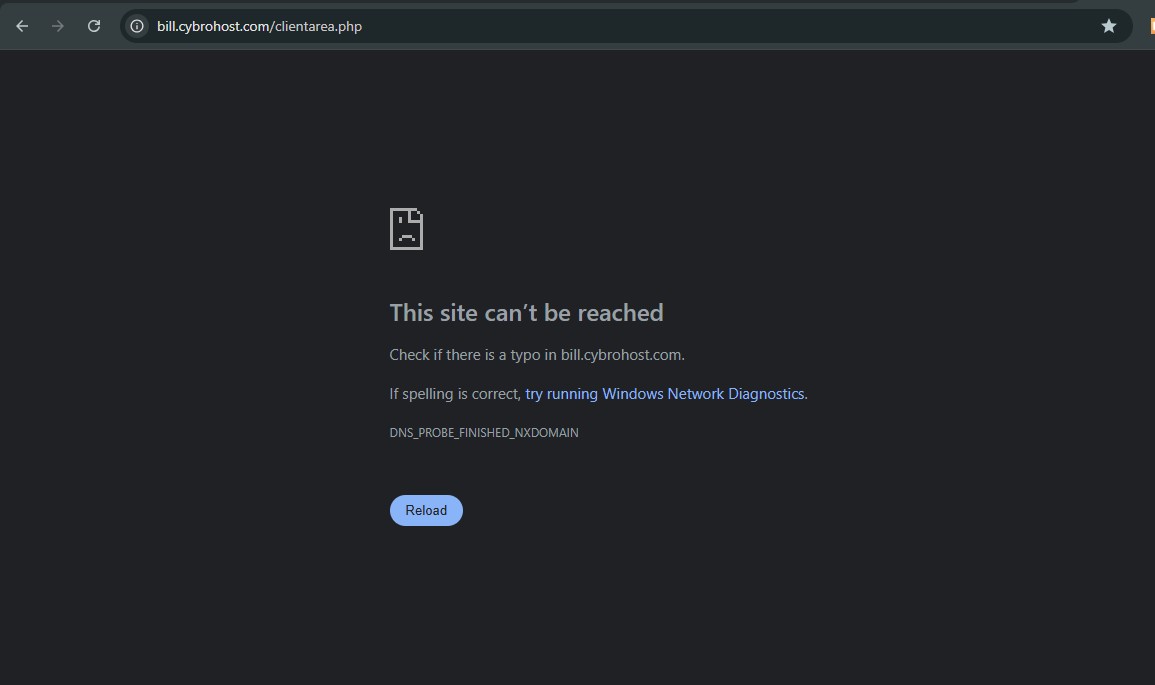Screen dimensions: 1155x685
Task: Click the address bar URL text
Action: [x=259, y=27]
